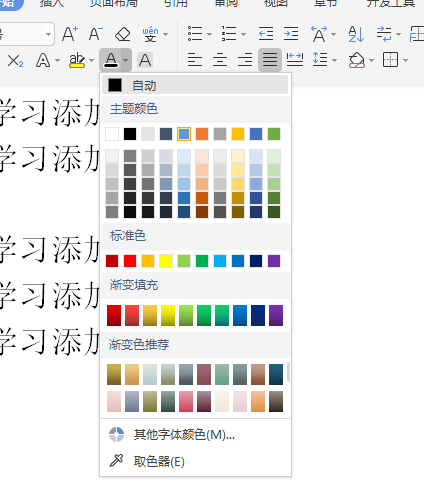This screenshot has height=503, width=424.
Task: Click the character shading A icon
Action: pyautogui.click(x=145, y=60)
